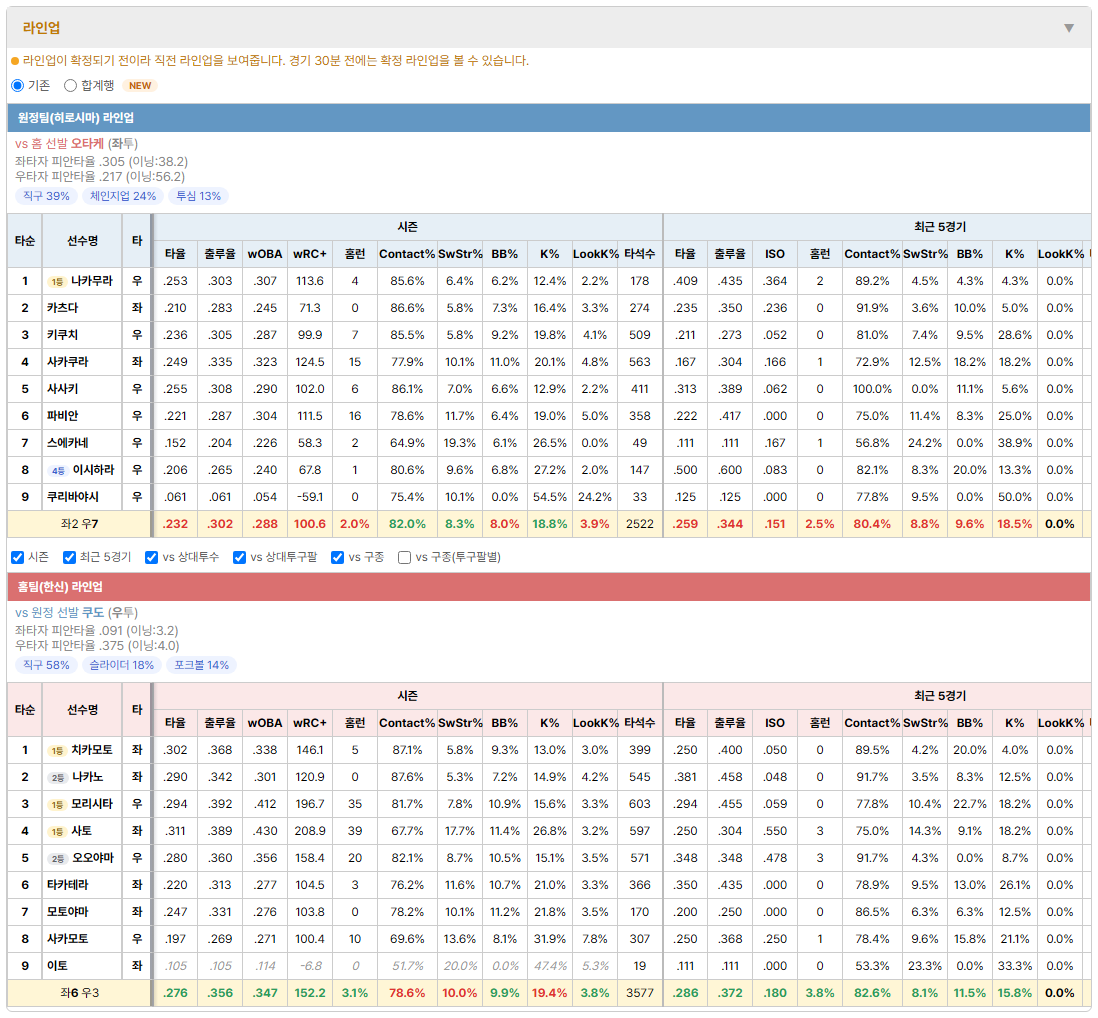Click the 포크볼 14% pitch chip
This screenshot has width=1098, height=1018.
(202, 665)
